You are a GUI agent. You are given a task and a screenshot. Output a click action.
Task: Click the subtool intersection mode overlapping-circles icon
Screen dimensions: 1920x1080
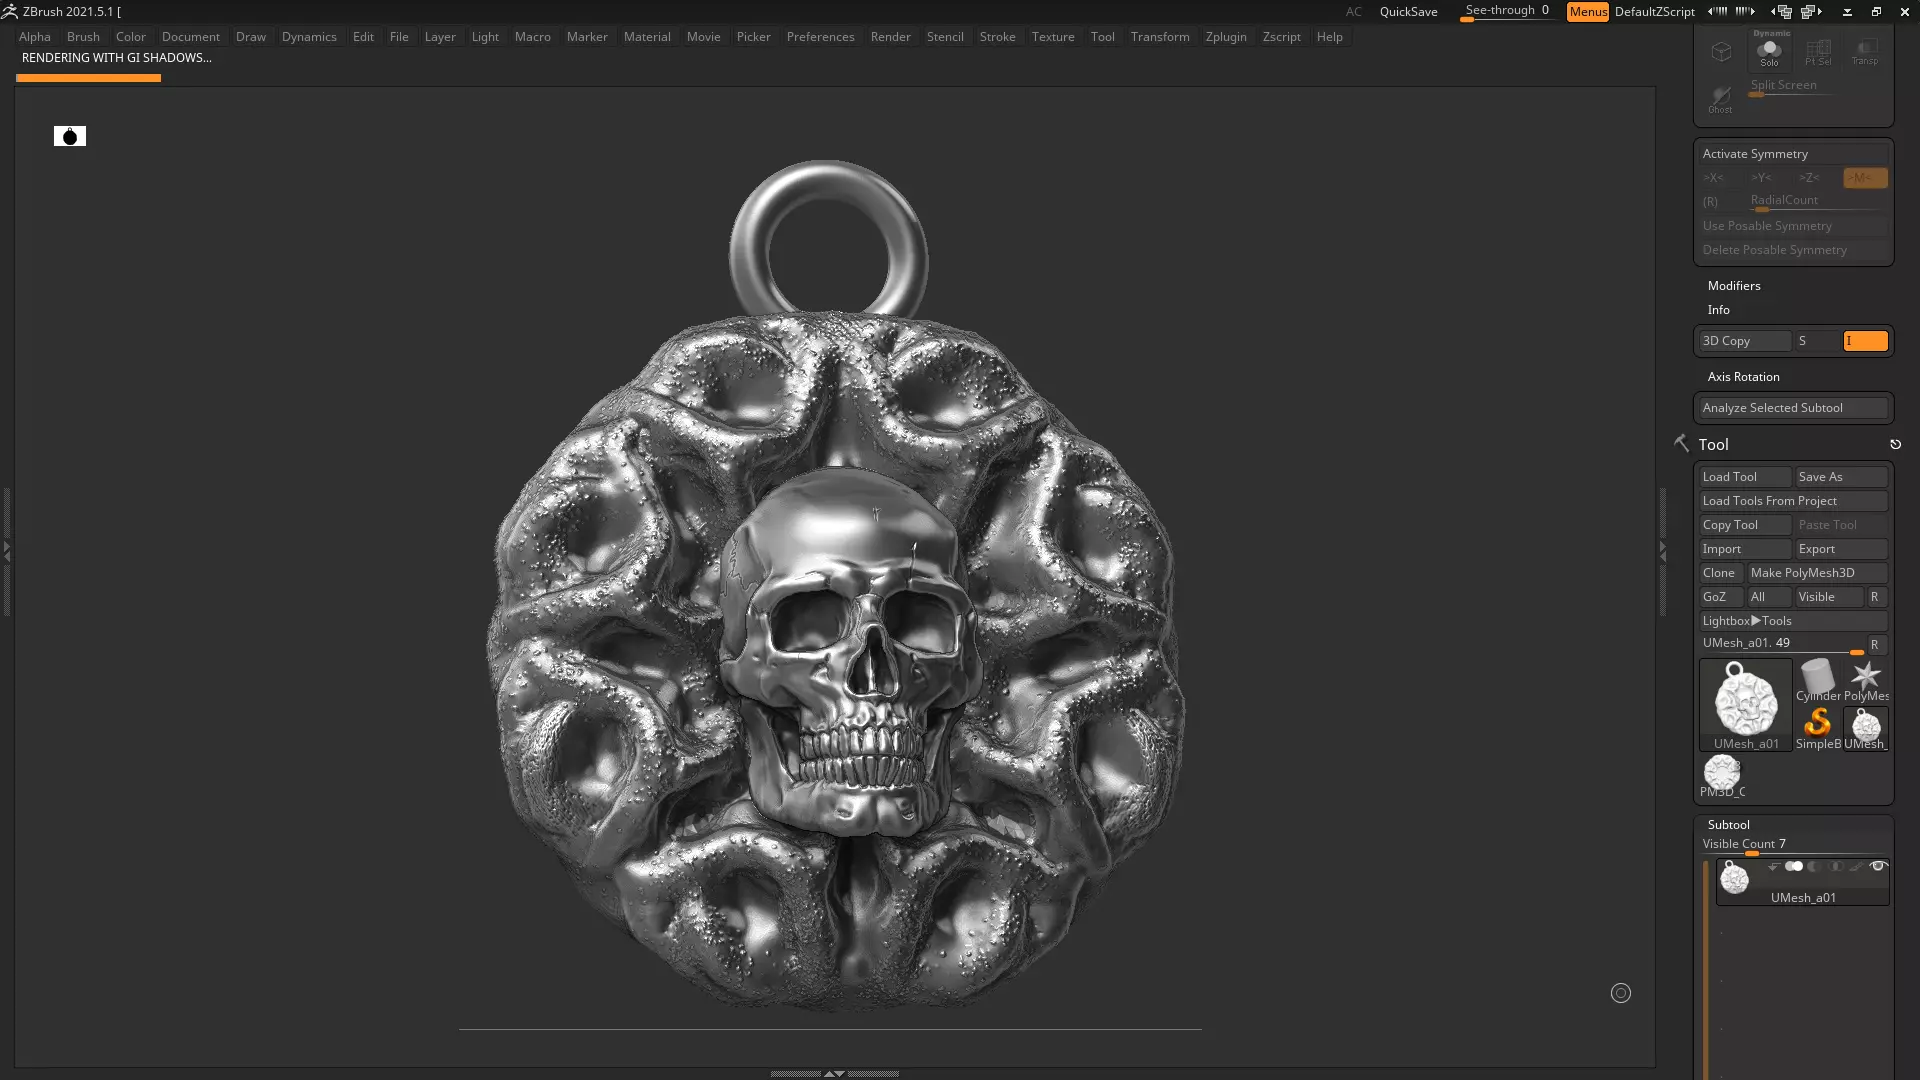pyautogui.click(x=1836, y=867)
